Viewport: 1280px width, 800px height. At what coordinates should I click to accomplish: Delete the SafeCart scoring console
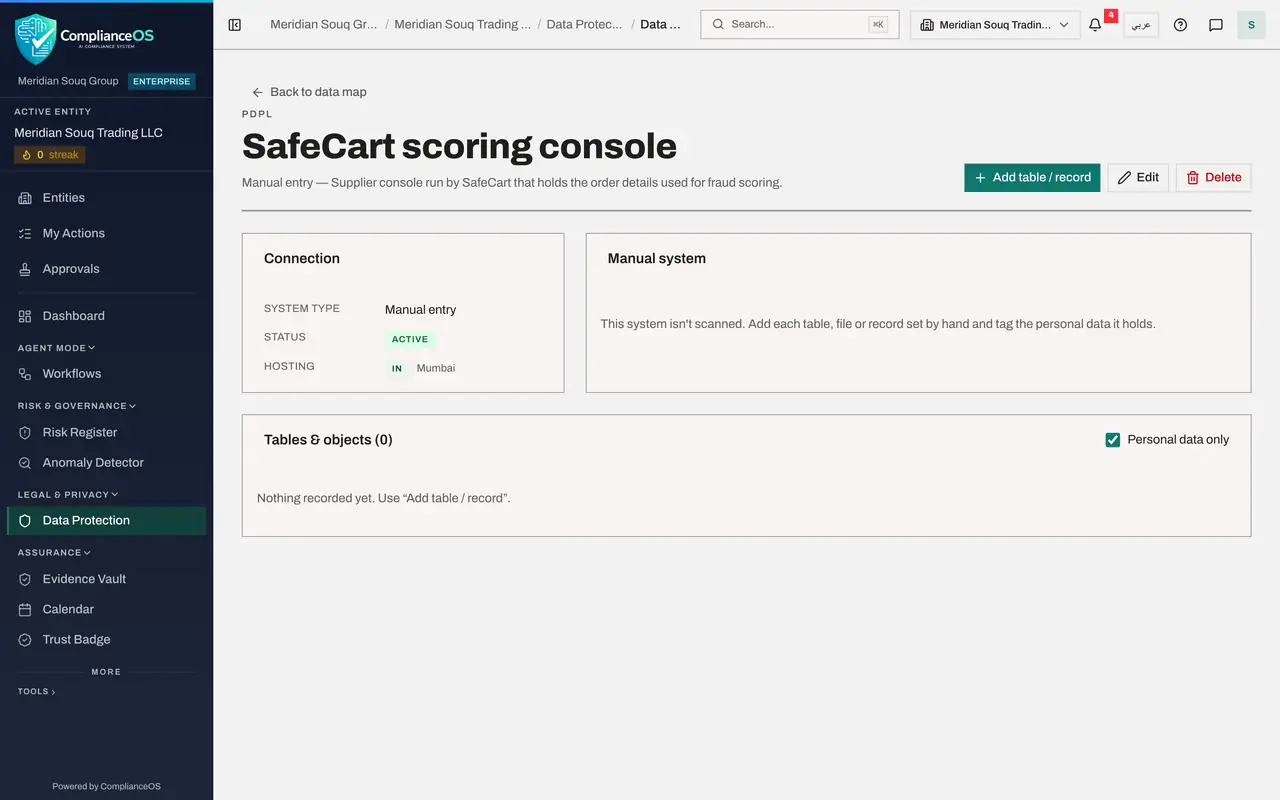click(1213, 178)
